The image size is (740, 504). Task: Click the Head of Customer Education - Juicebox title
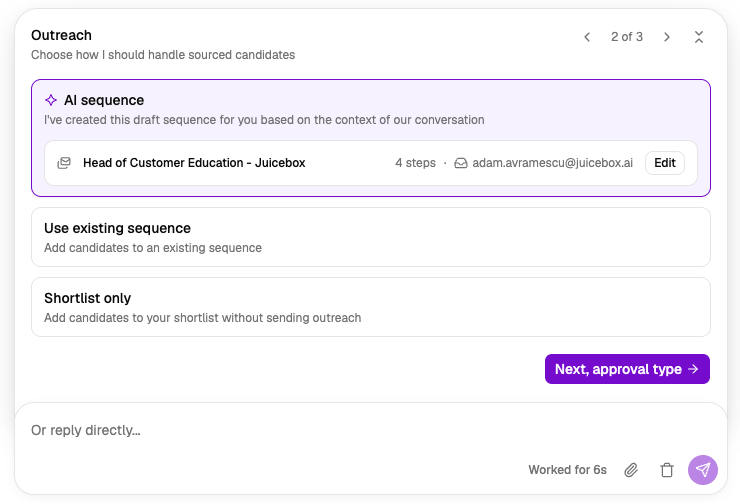click(x=194, y=163)
